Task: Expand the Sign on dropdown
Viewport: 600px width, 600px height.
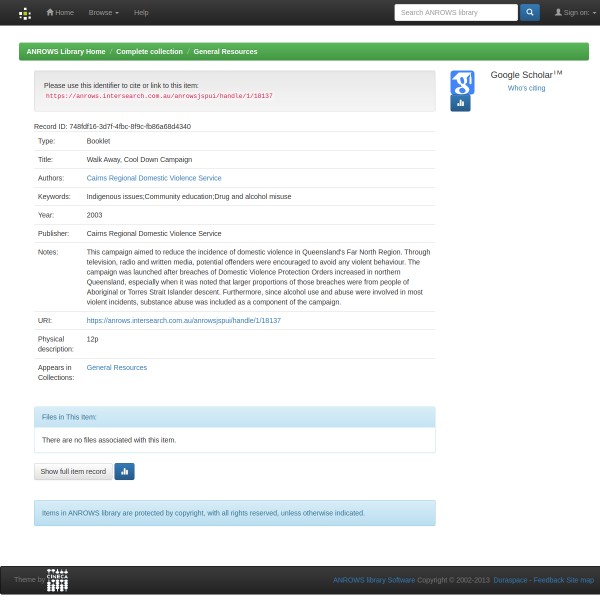Action: [x=575, y=12]
